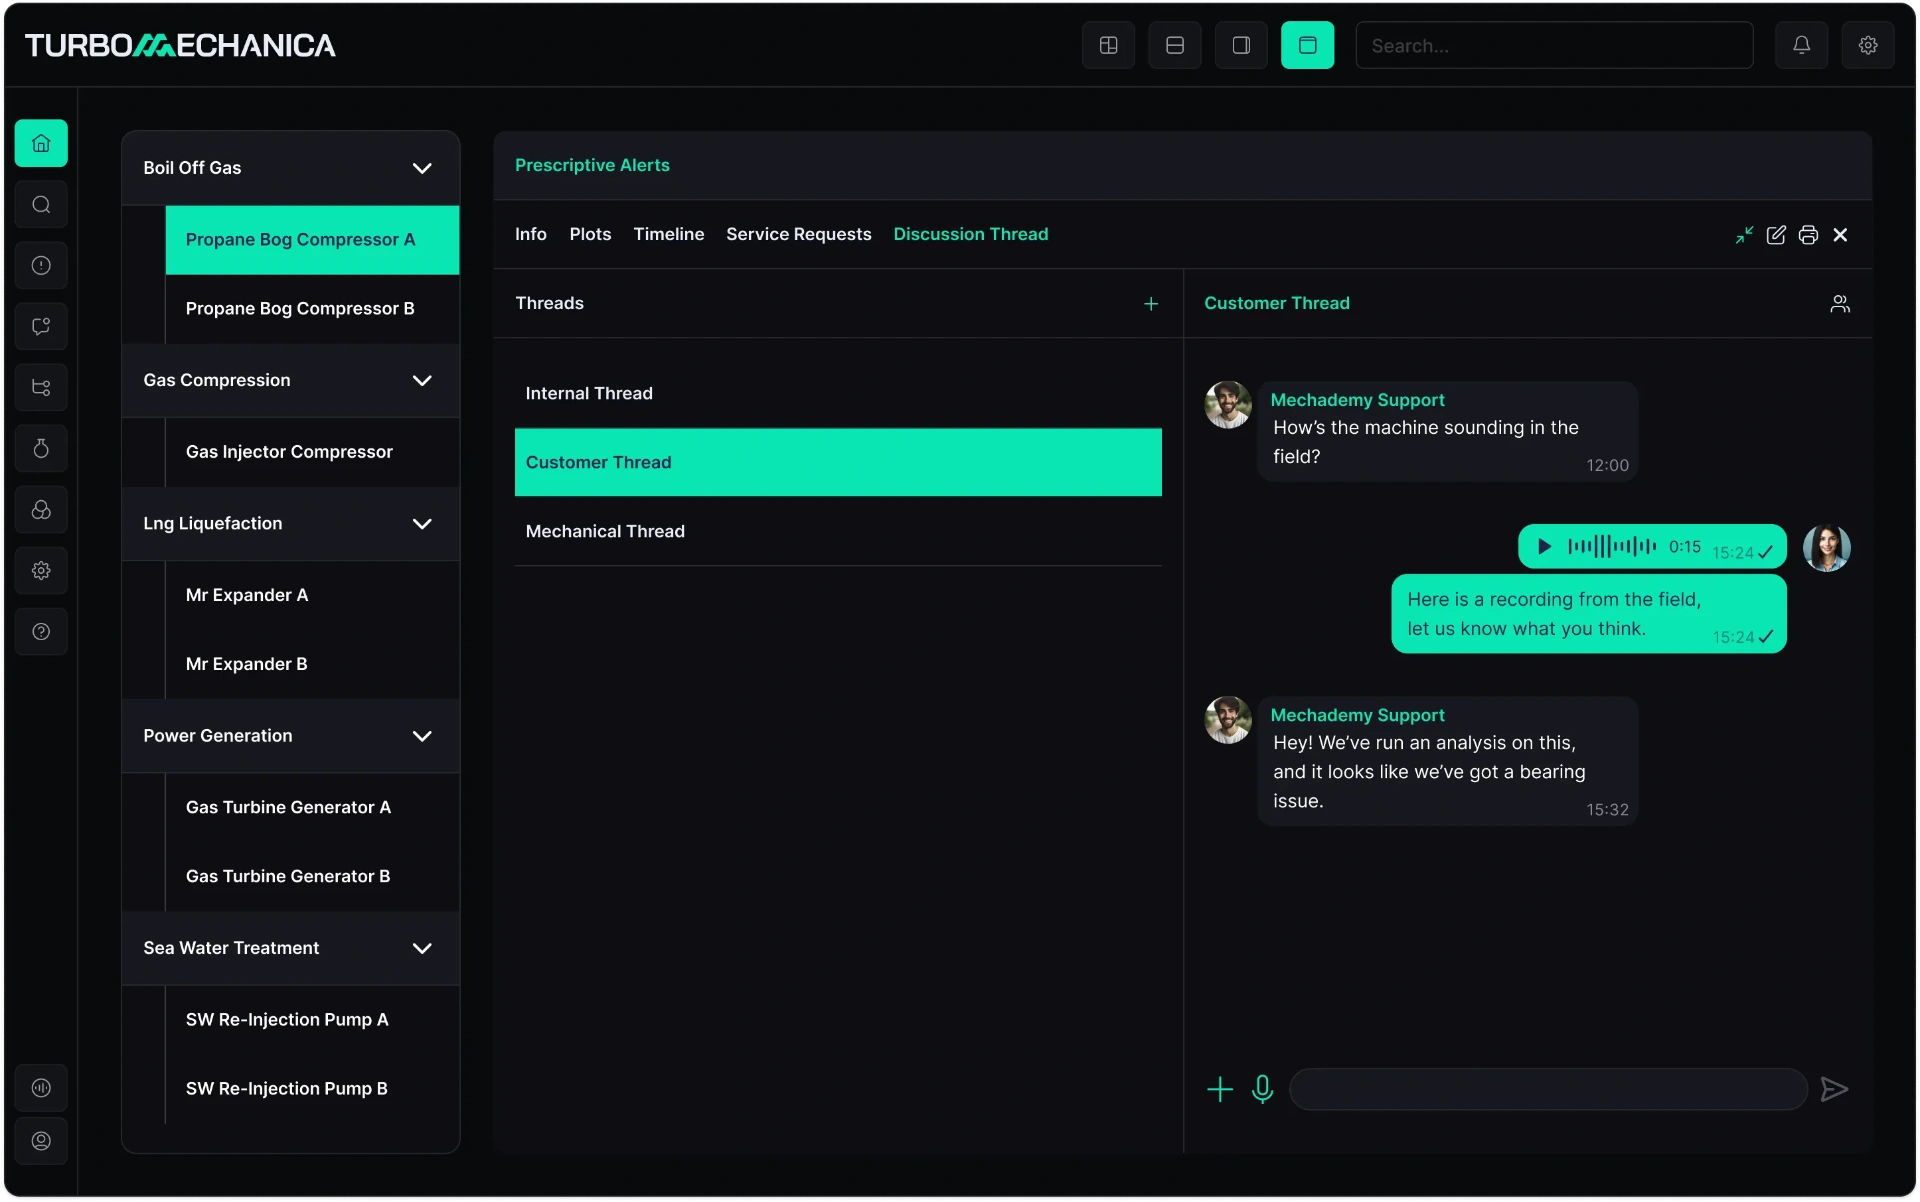
Task: Click the 'recording from the field' message
Action: pos(1589,614)
